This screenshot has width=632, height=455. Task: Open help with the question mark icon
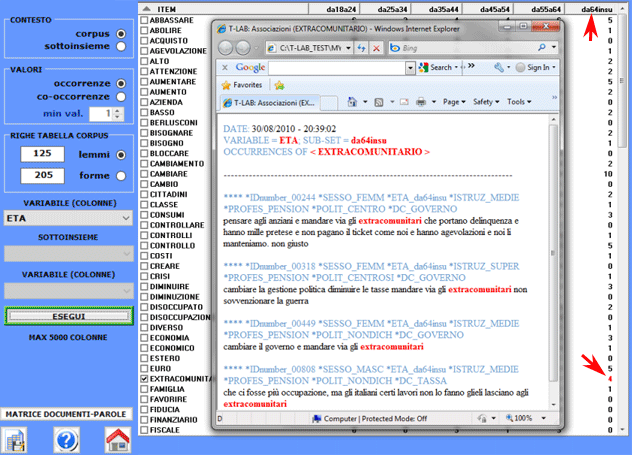67,439
